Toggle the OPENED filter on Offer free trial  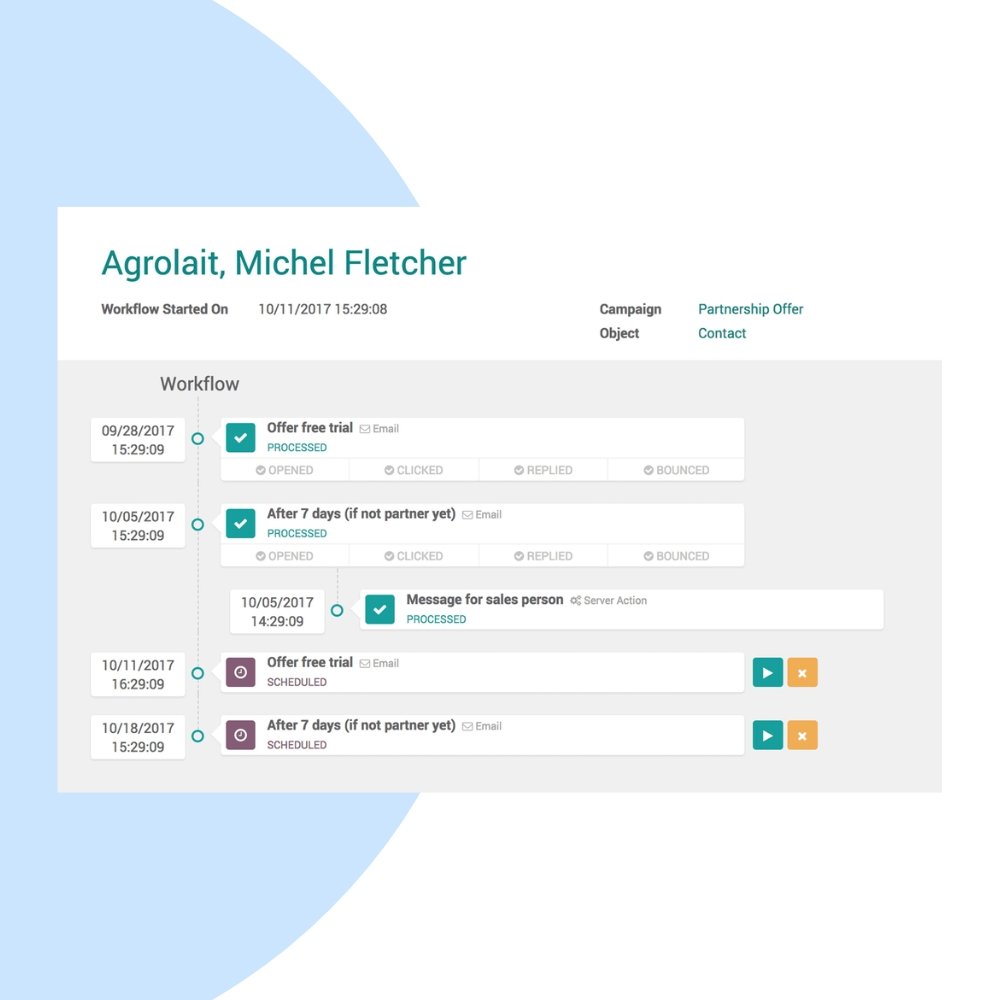(x=285, y=470)
